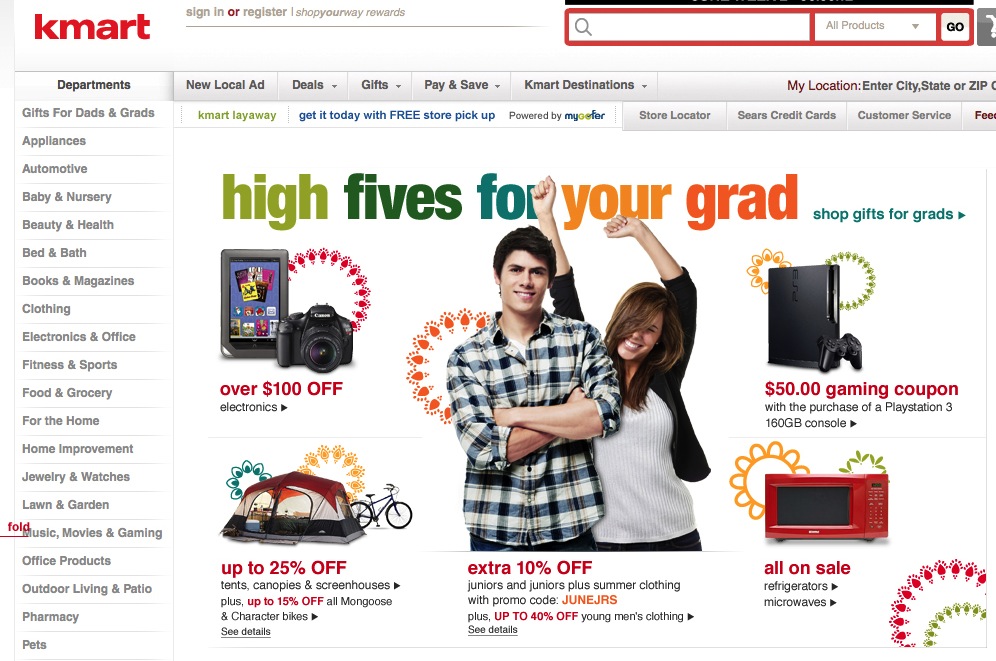Click the GO search button

click(x=955, y=27)
